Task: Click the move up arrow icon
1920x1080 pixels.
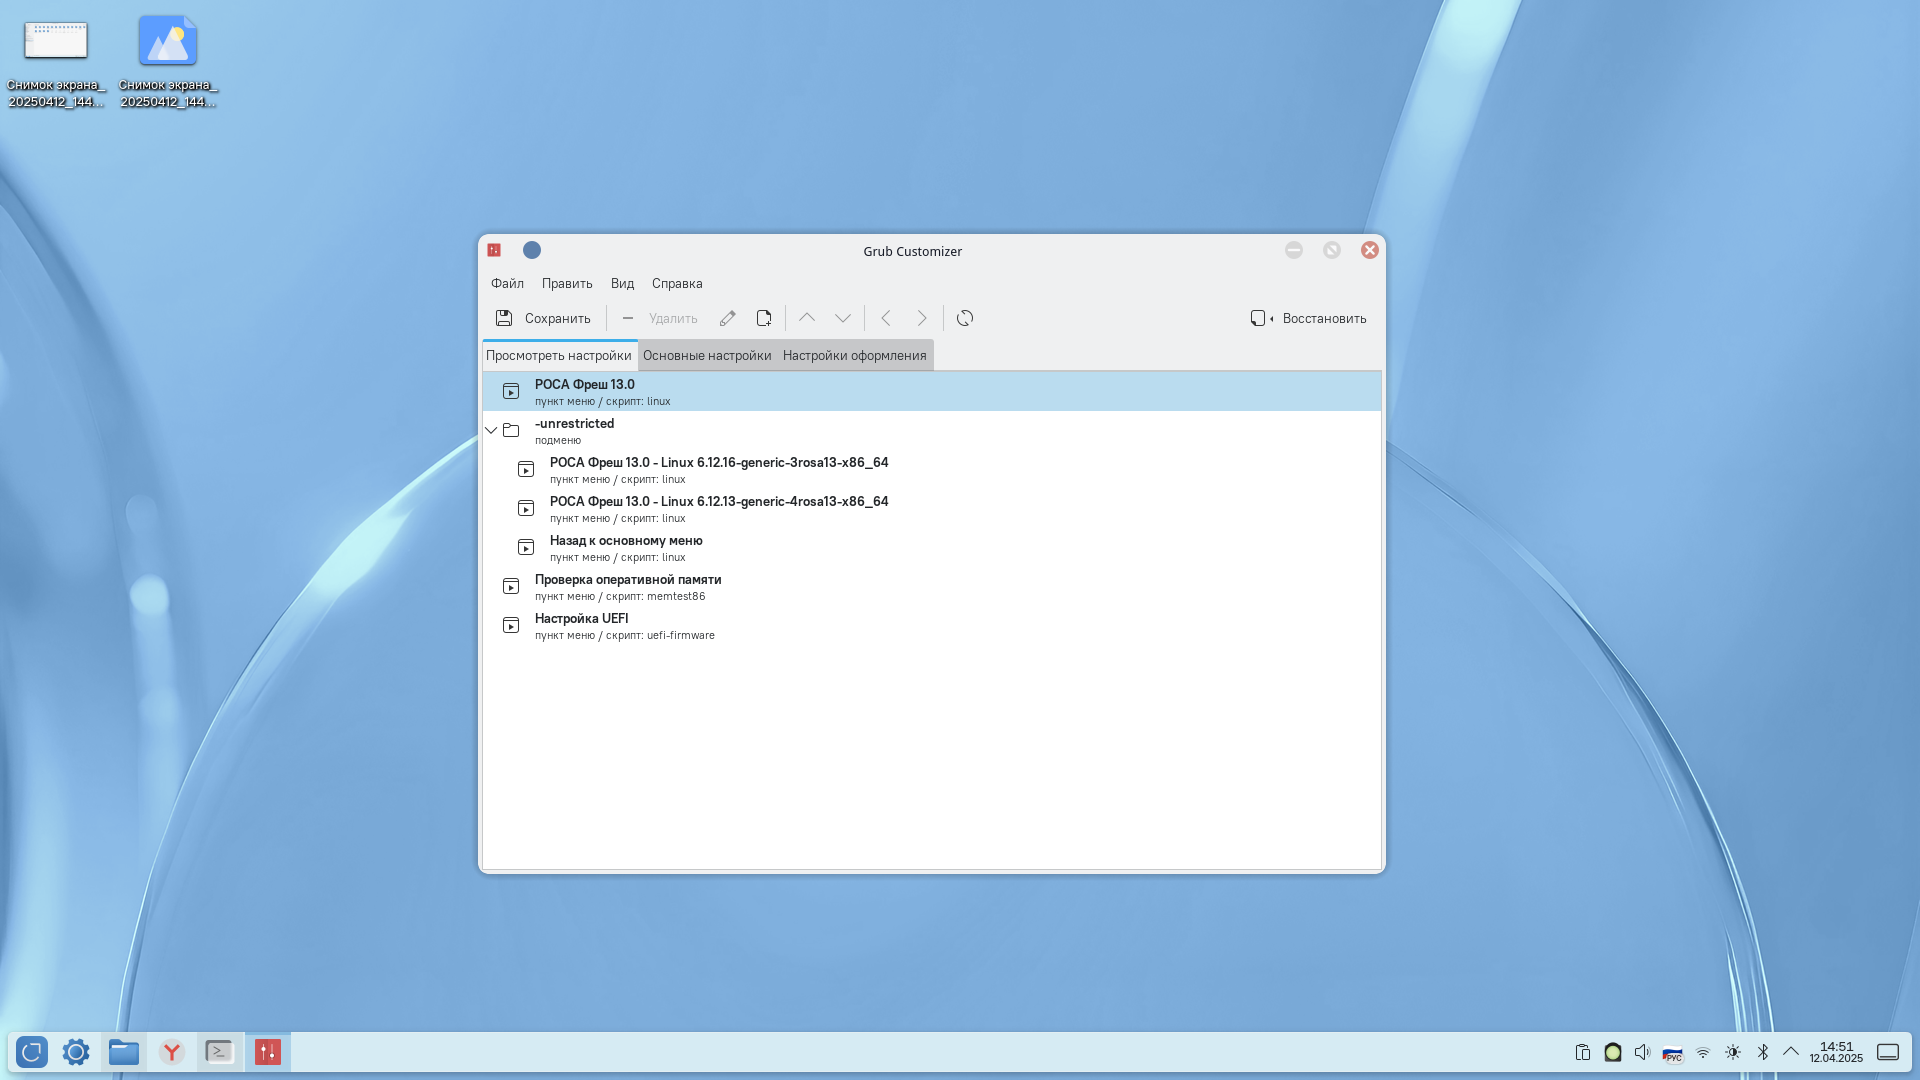Action: pos(807,318)
